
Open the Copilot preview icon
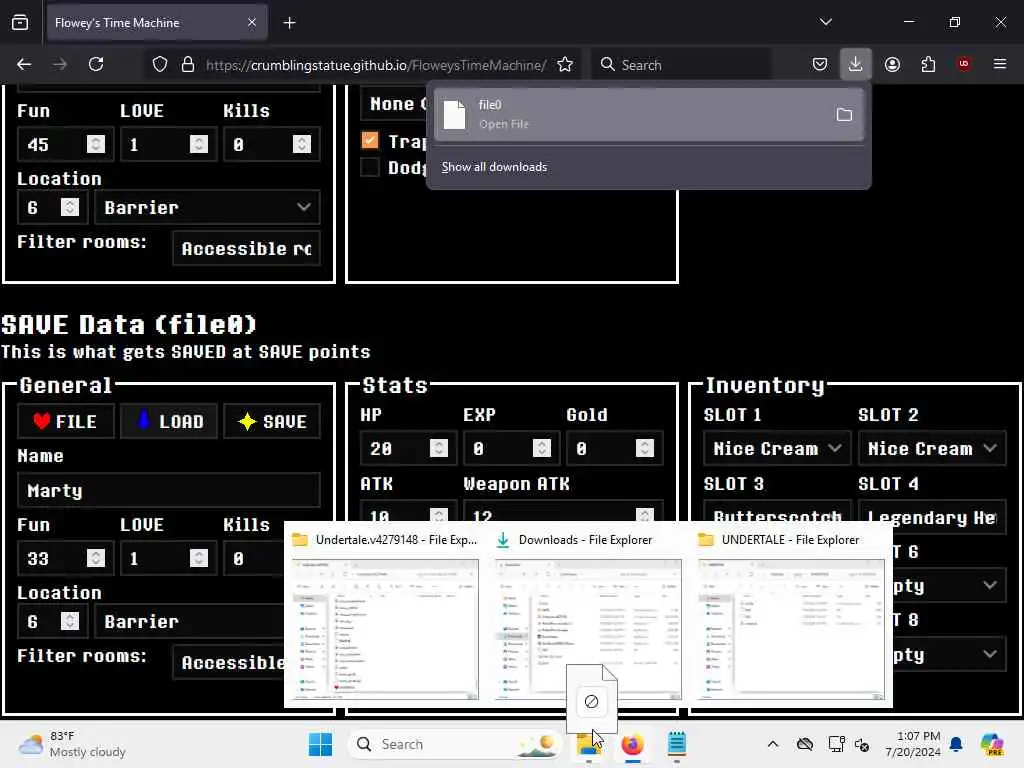tap(992, 744)
